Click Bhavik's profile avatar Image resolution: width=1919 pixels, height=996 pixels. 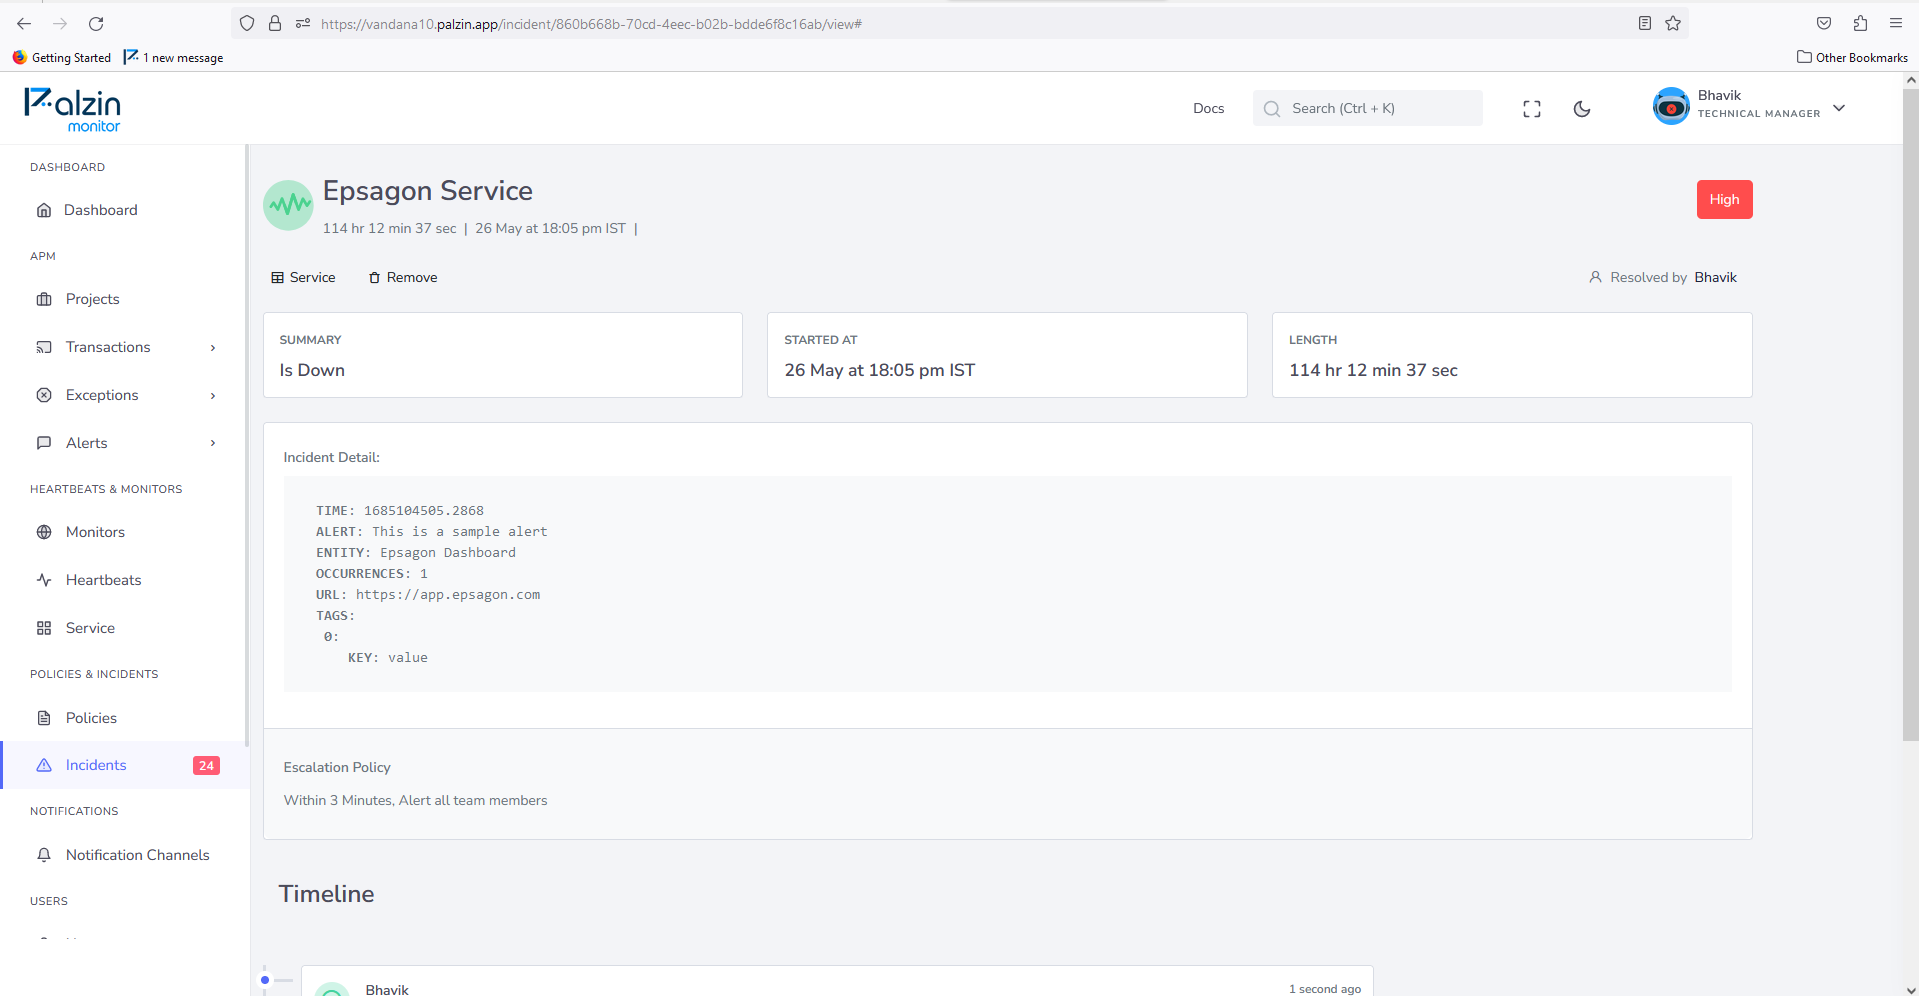[x=1670, y=106]
